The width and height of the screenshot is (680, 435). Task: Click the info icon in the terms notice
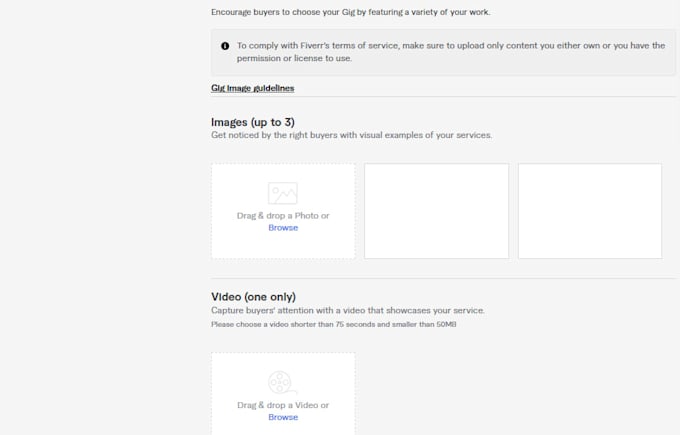pos(225,46)
